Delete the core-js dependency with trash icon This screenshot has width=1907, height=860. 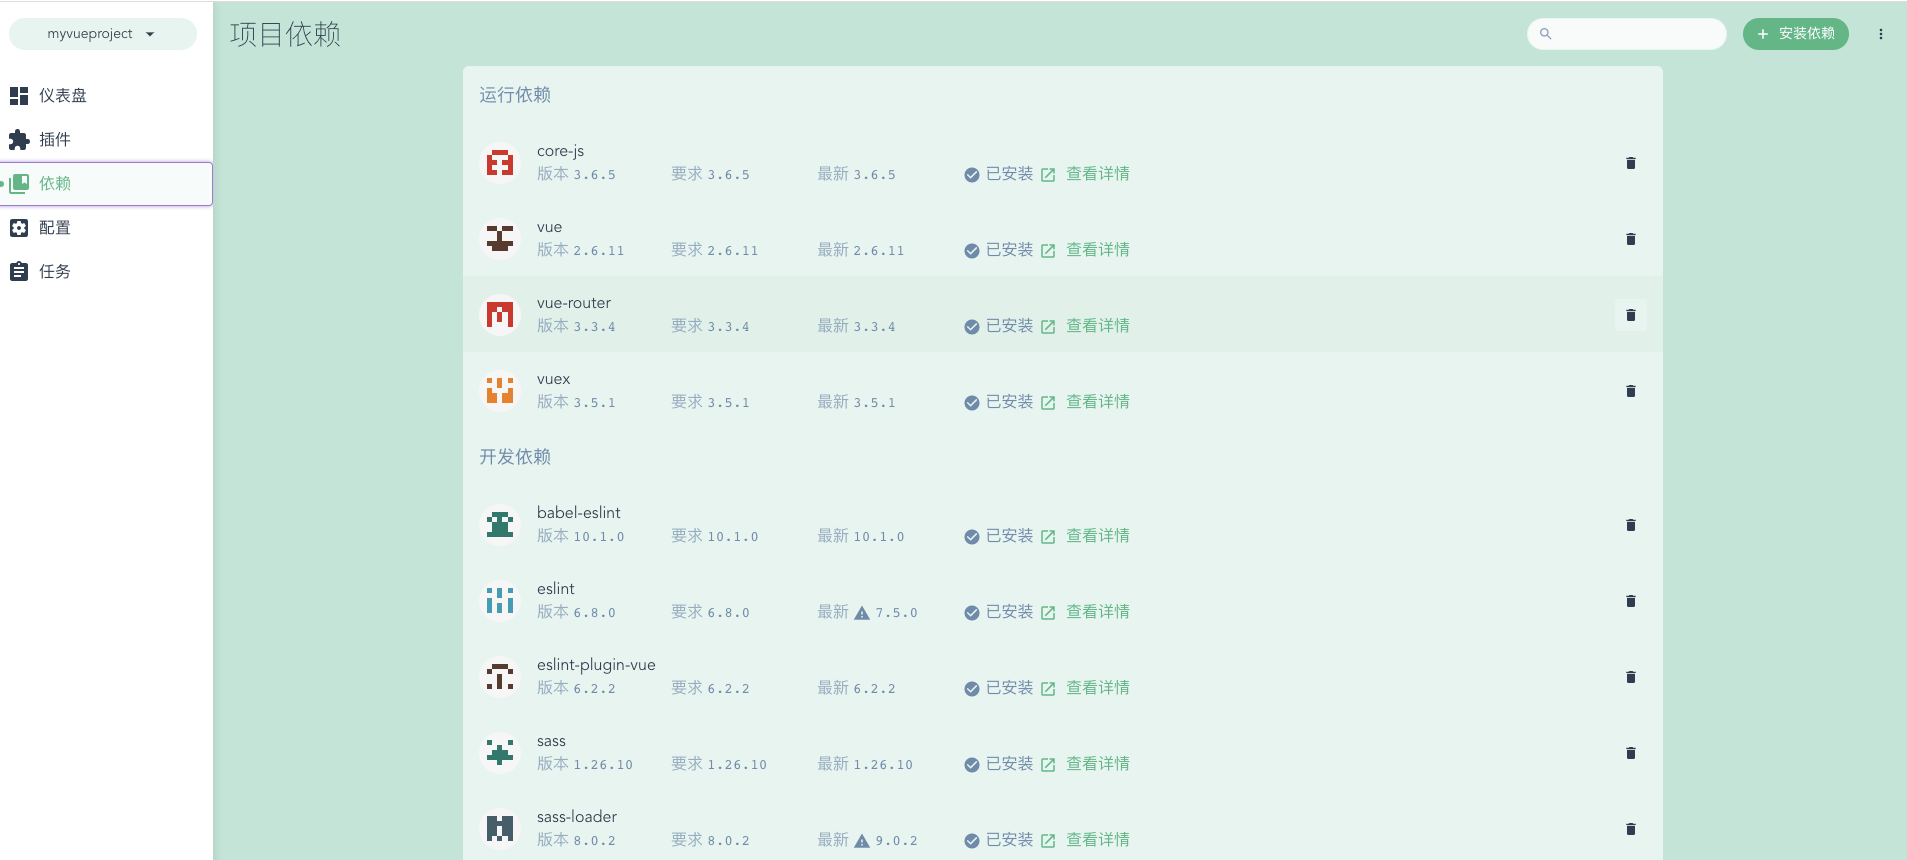point(1631,163)
